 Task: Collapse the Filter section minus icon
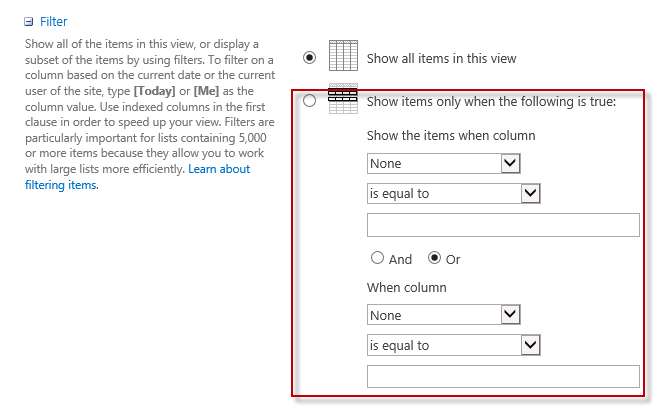pyautogui.click(x=28, y=22)
